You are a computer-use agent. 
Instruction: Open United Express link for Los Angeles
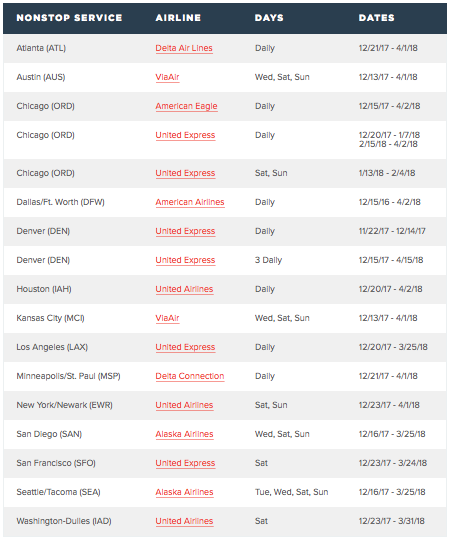185,347
